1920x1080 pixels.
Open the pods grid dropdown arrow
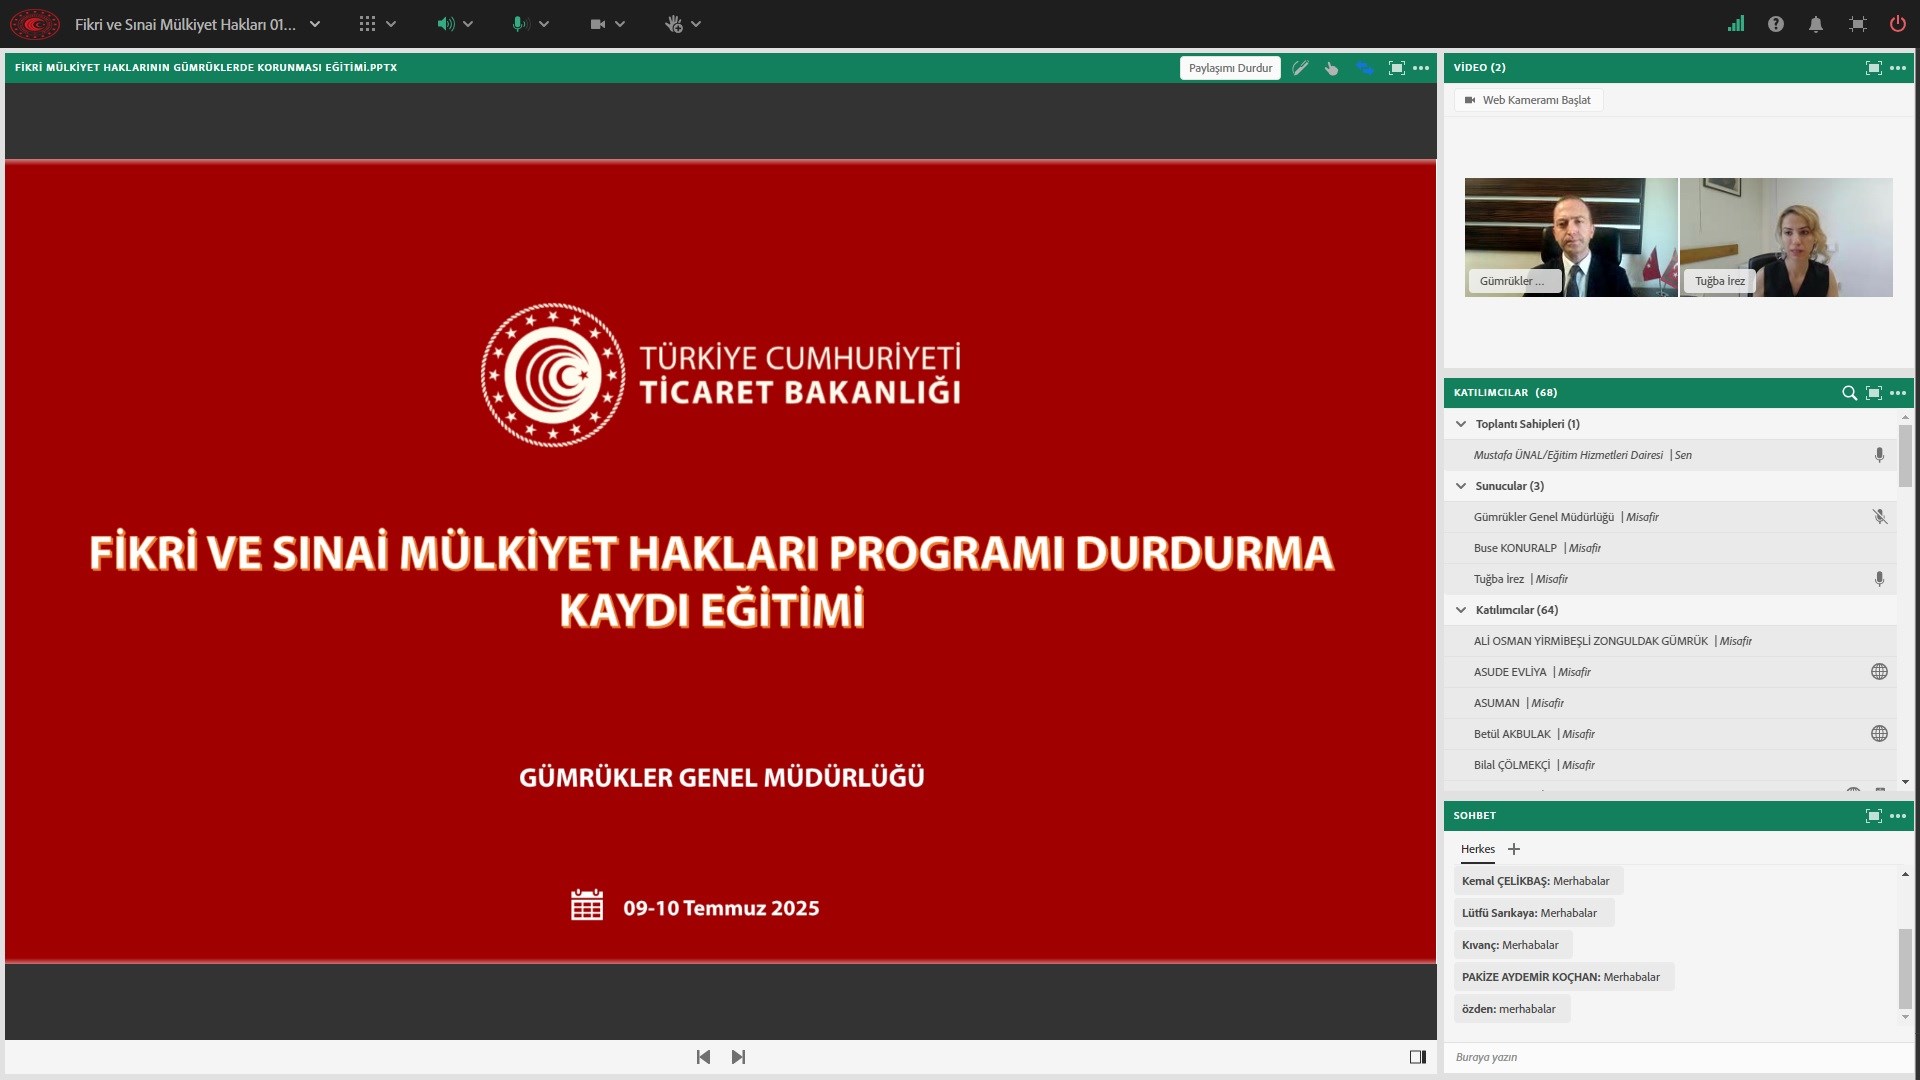pyautogui.click(x=391, y=24)
